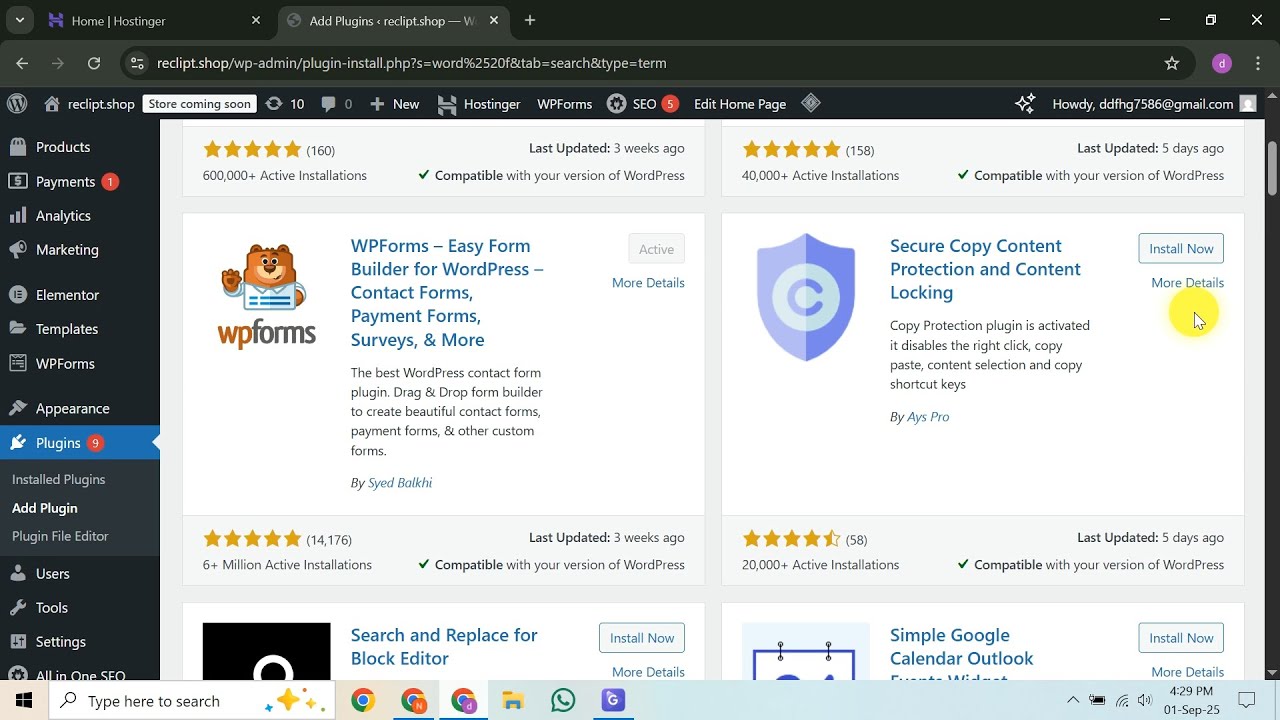Install Search and Replace for Block Editor
Viewport: 1280px width, 720px height.
(x=642, y=638)
